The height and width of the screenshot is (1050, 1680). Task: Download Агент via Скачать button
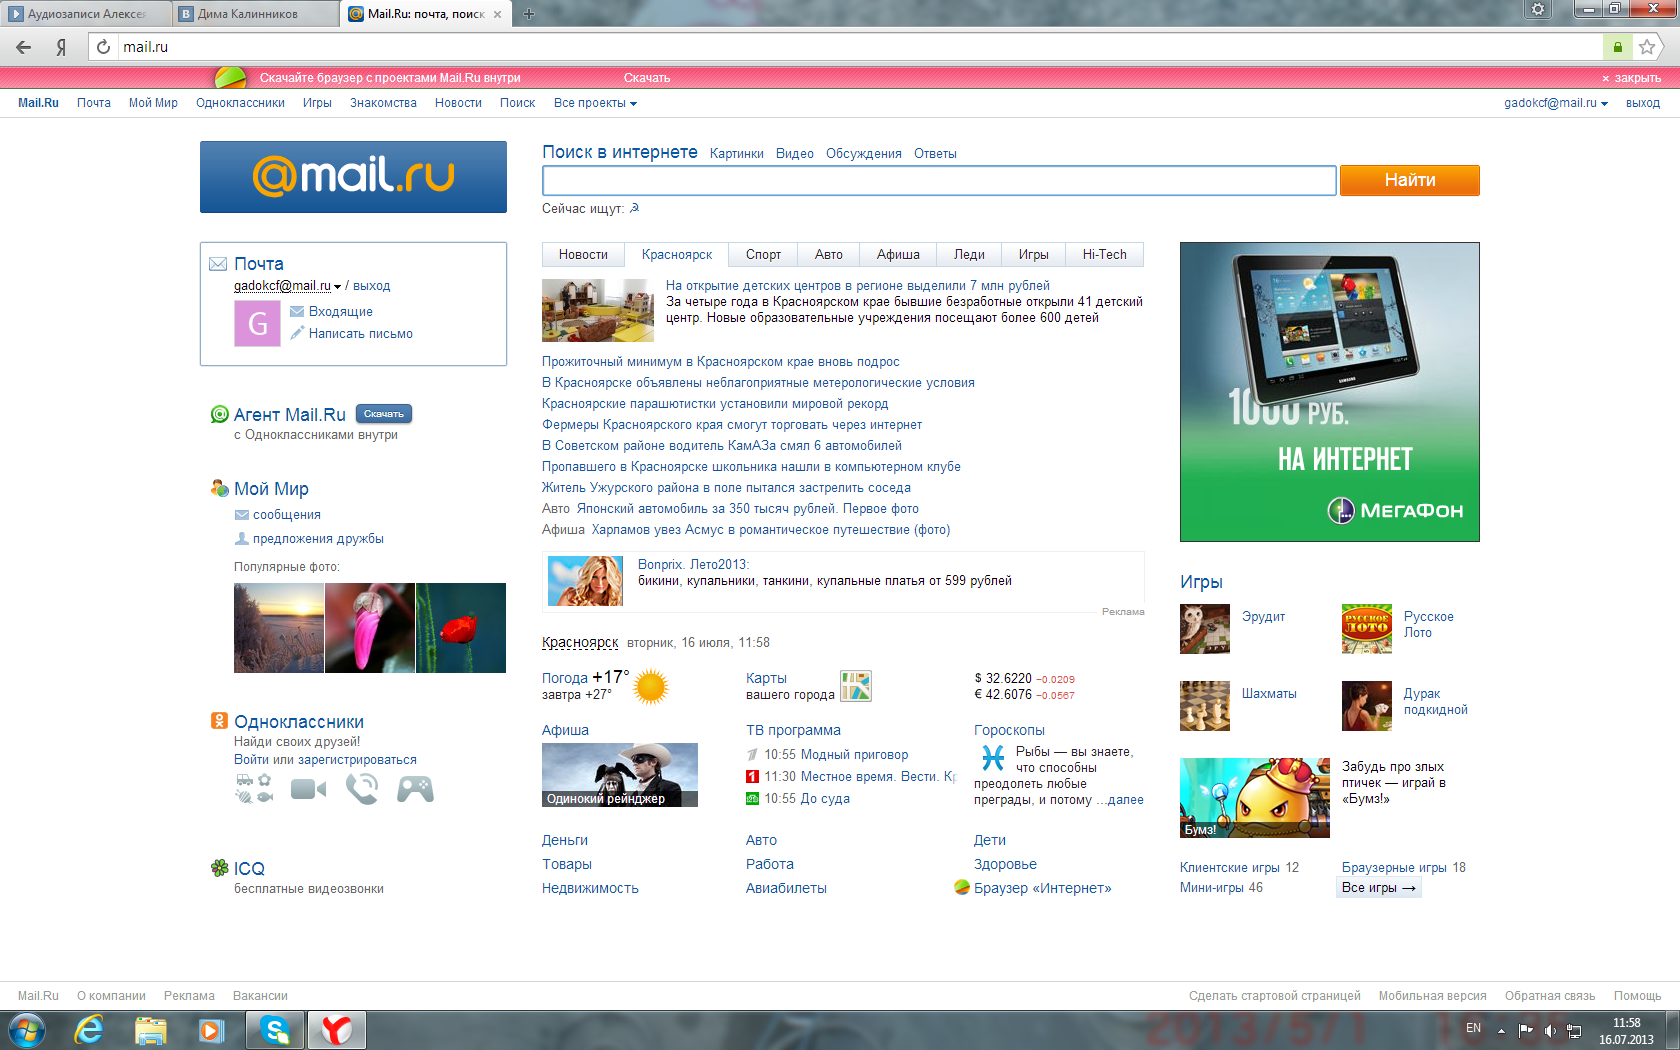pos(384,414)
